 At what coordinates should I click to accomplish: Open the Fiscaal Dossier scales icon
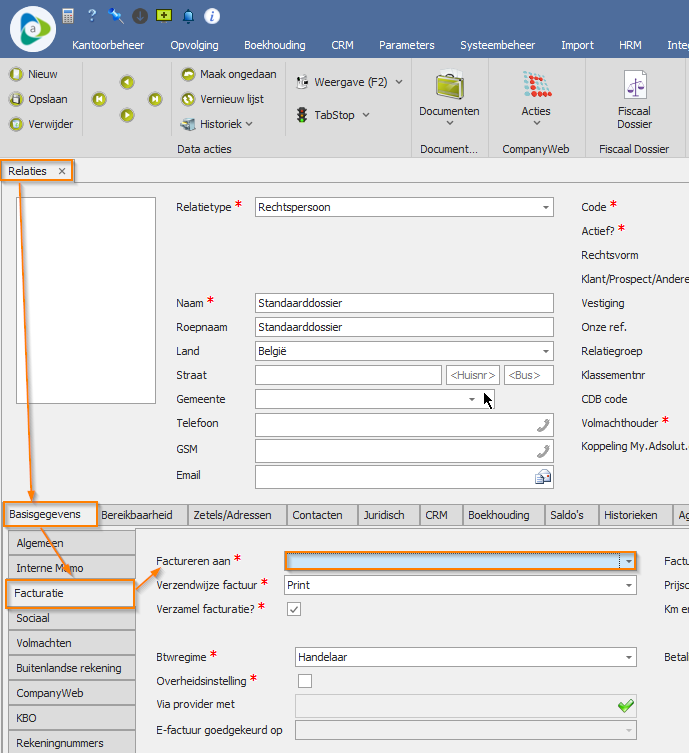coord(634,86)
